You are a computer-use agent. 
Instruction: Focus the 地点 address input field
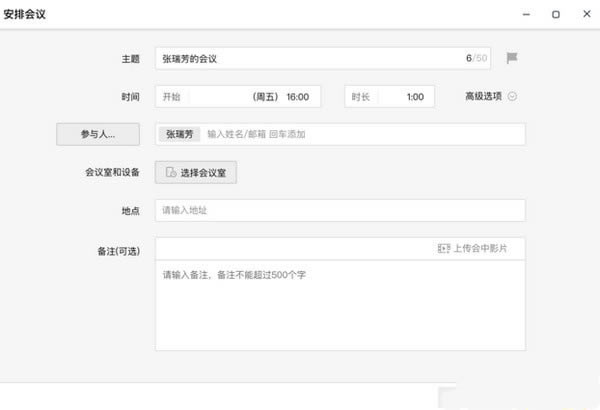340,210
